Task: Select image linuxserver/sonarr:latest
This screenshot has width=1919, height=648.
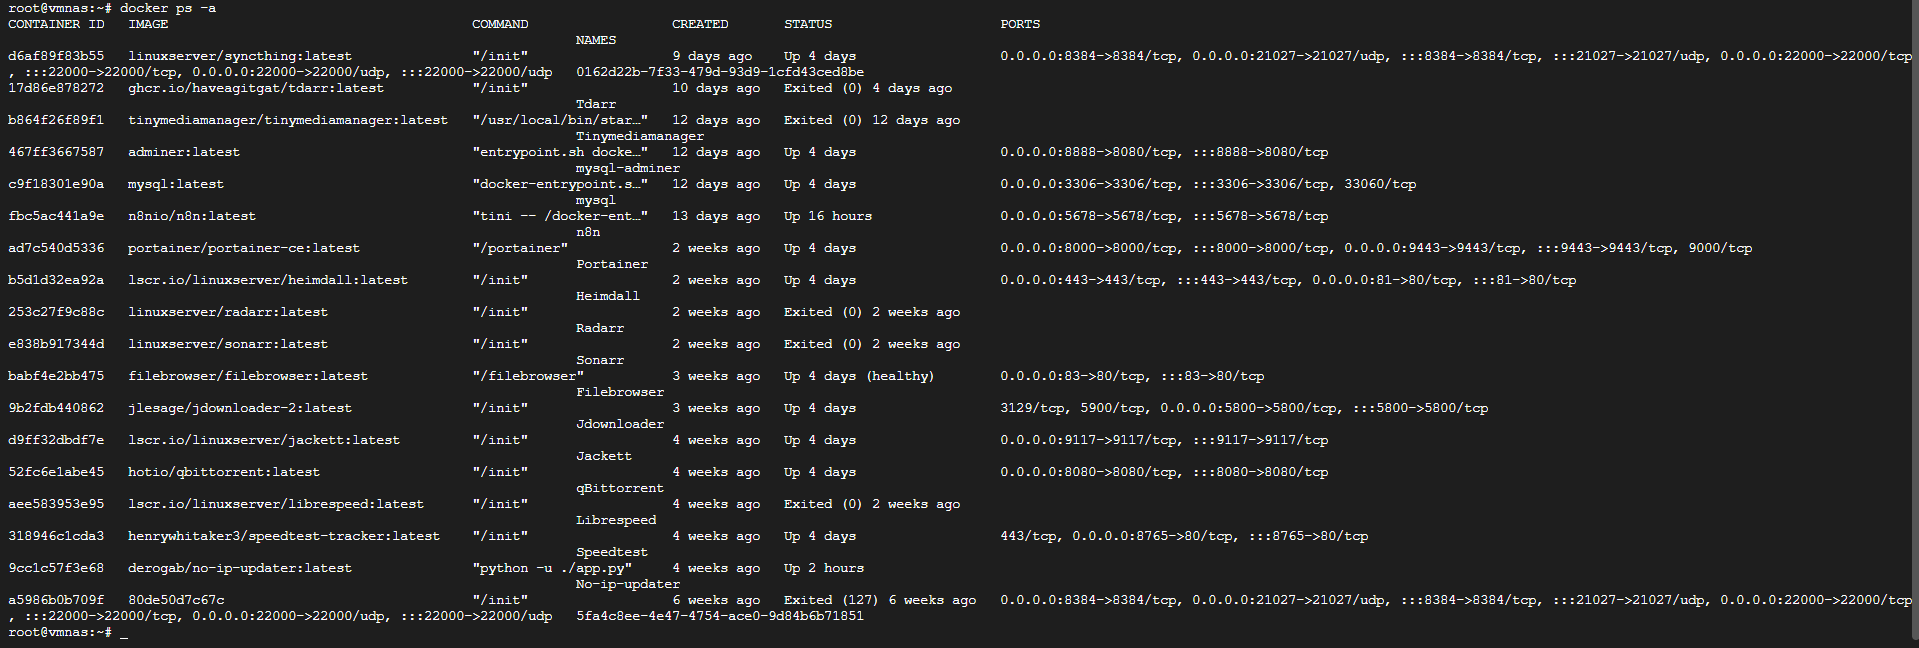Action: pos(228,344)
